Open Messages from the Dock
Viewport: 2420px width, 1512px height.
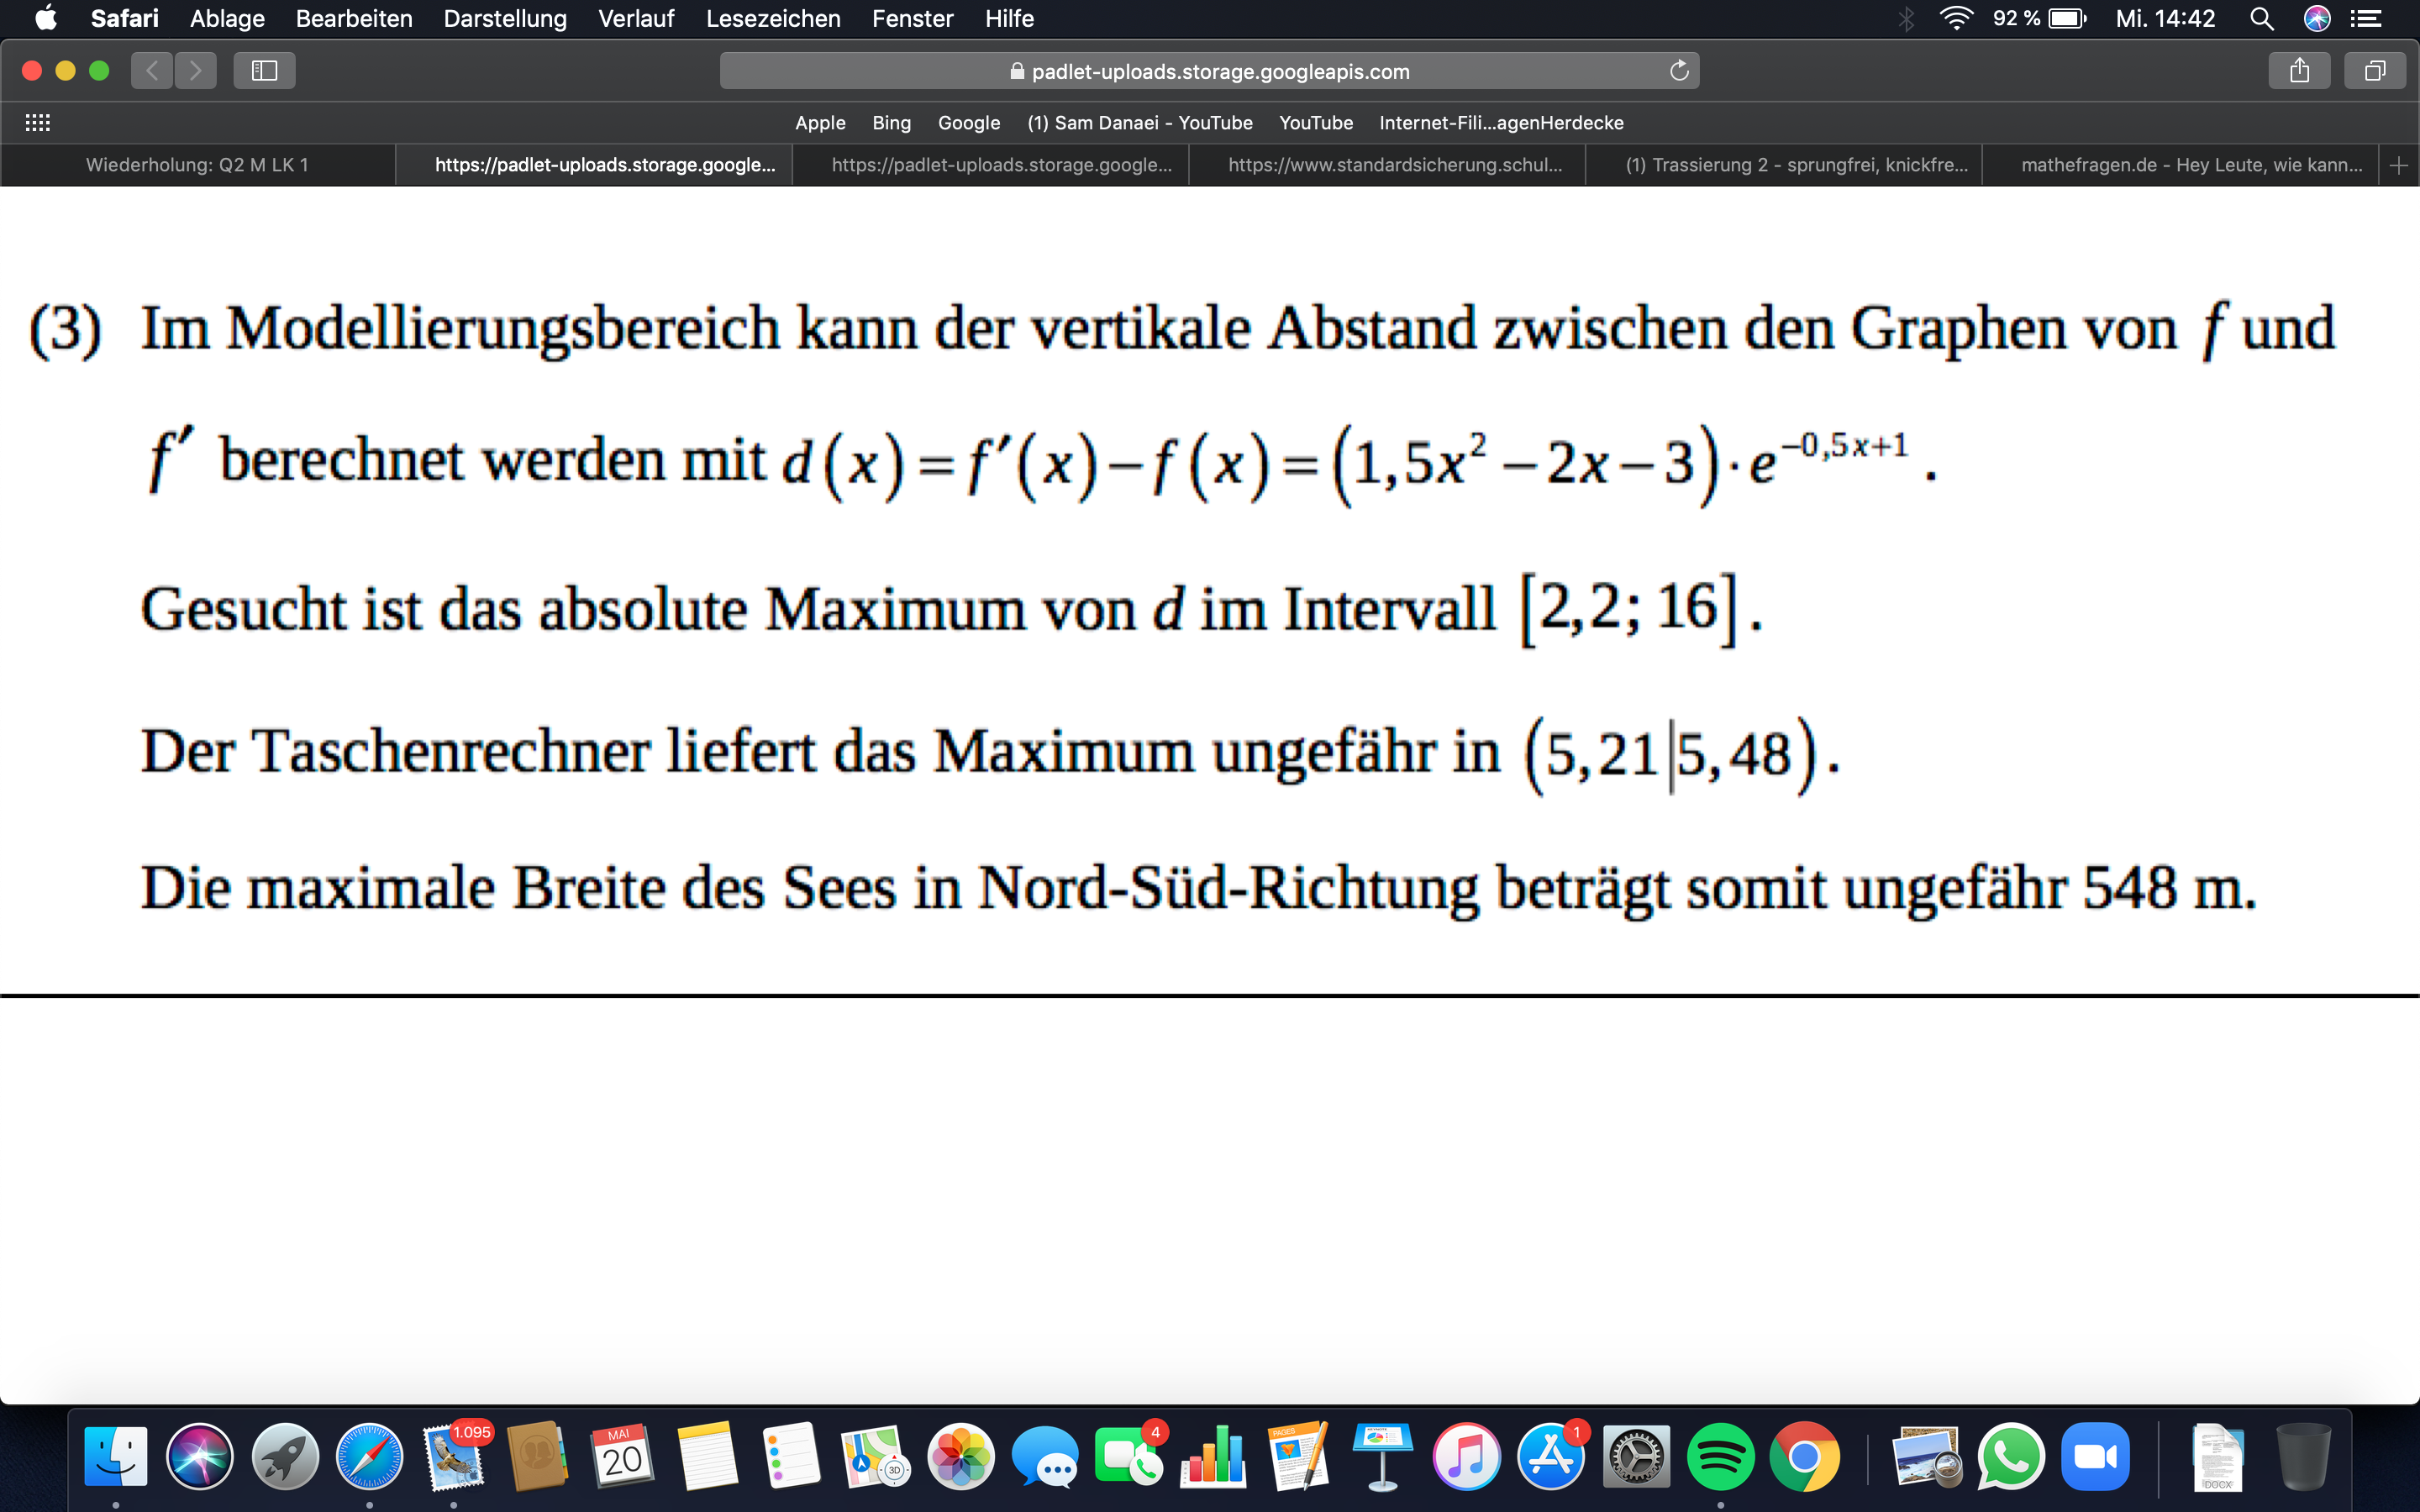pos(1045,1456)
